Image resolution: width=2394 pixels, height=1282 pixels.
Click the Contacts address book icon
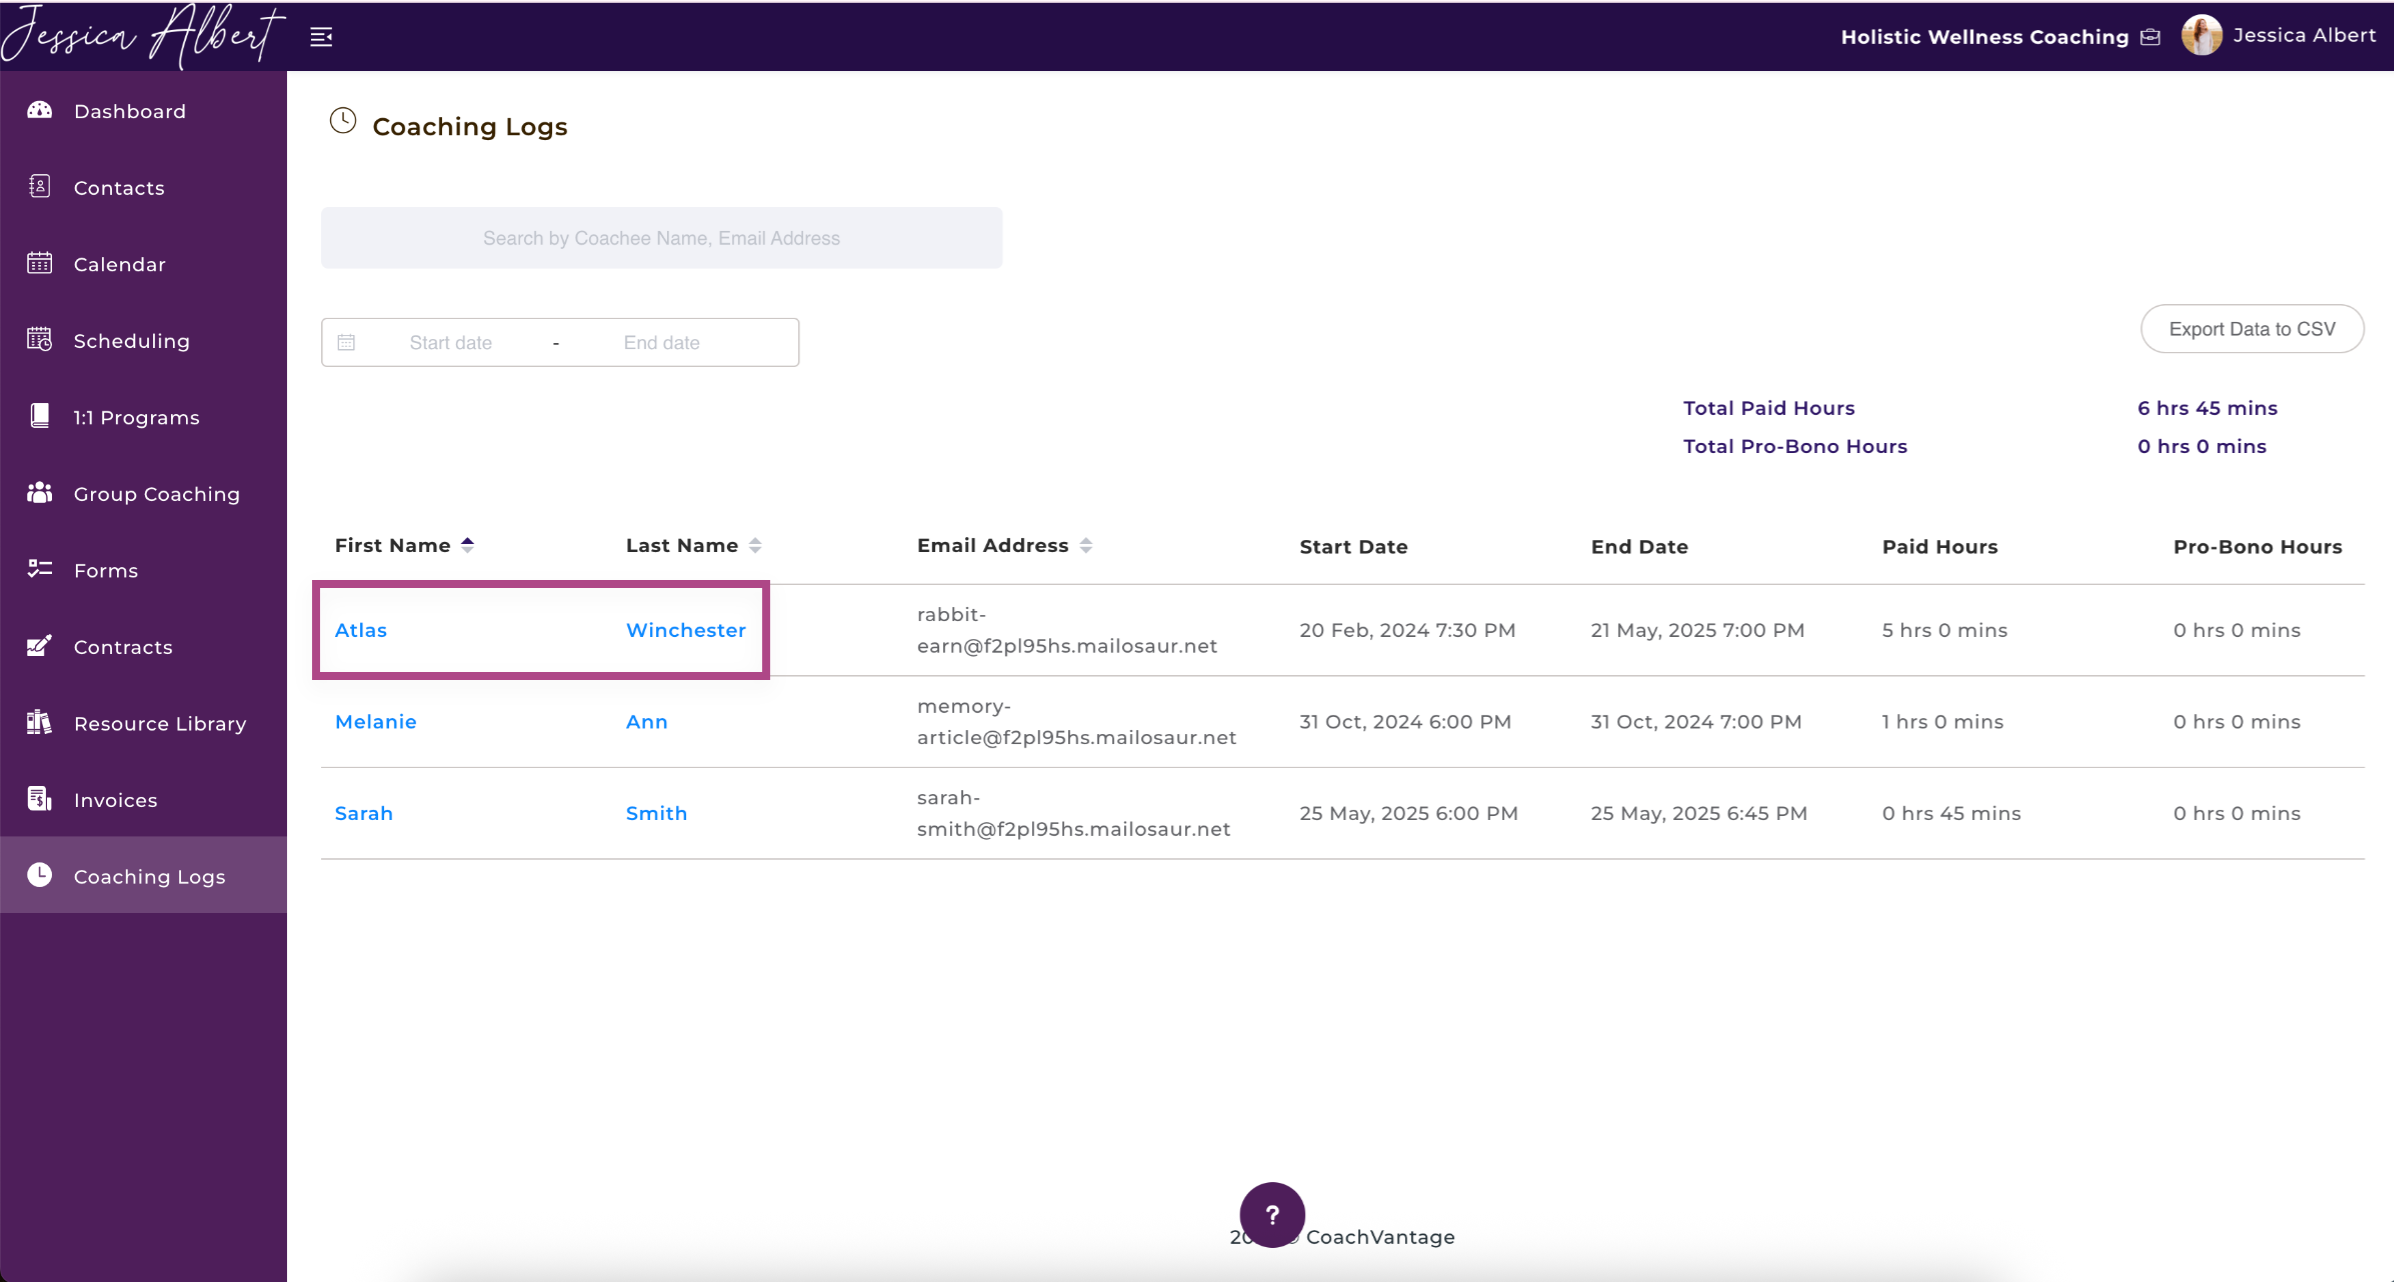[x=40, y=187]
